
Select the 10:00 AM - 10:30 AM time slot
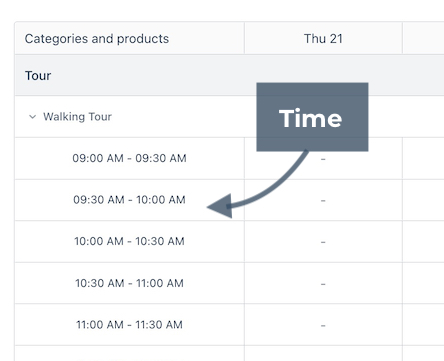point(129,241)
